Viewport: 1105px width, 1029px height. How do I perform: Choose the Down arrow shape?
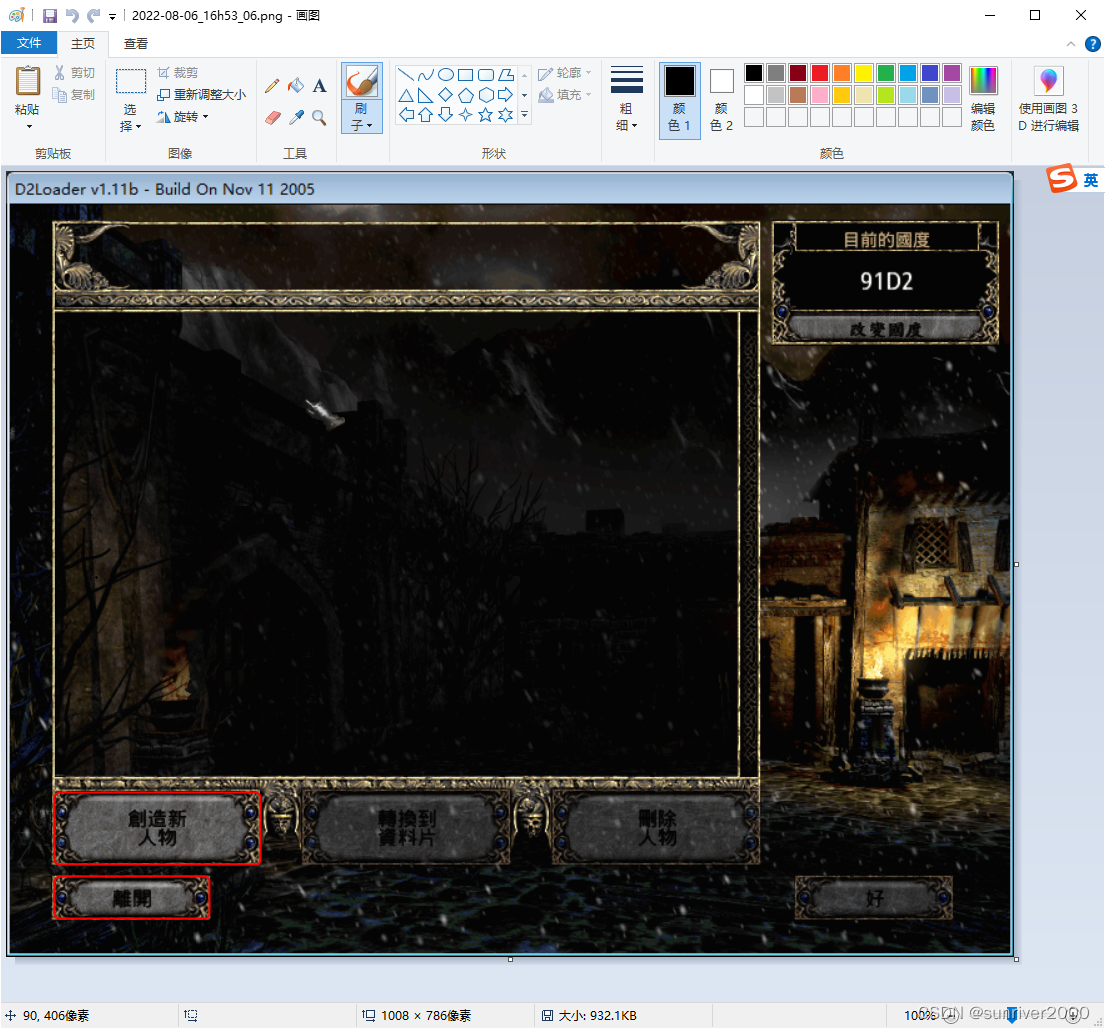pos(445,115)
